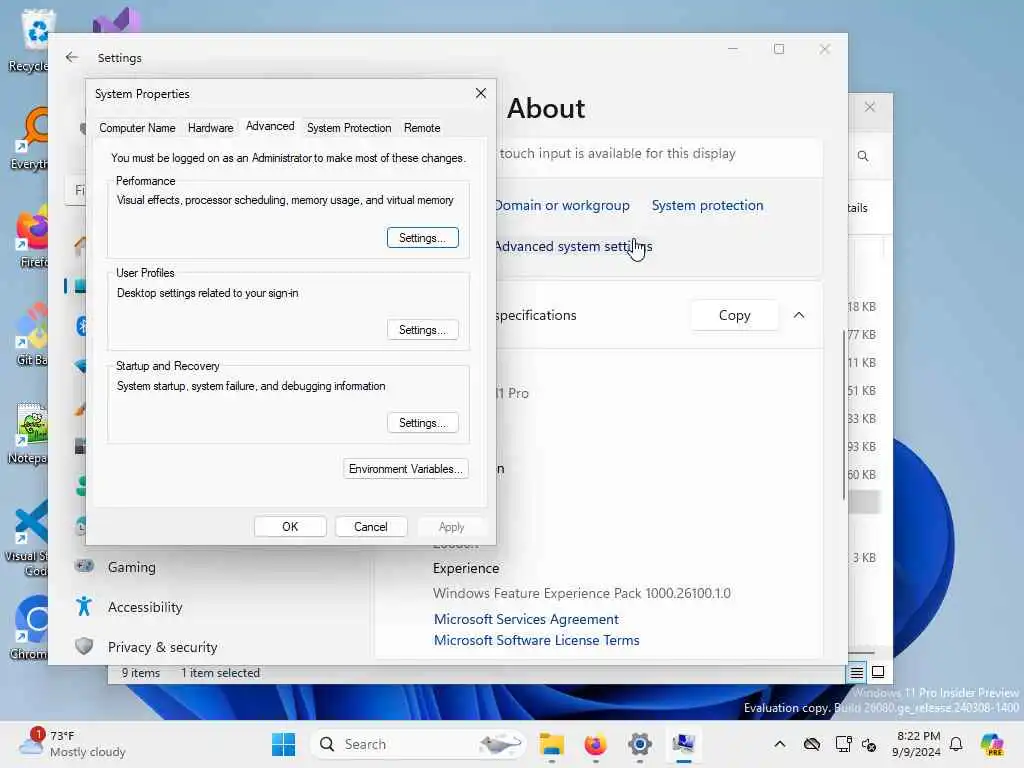This screenshot has height=768, width=1024.
Task: Close the System Properties dialog
Action: click(481, 93)
